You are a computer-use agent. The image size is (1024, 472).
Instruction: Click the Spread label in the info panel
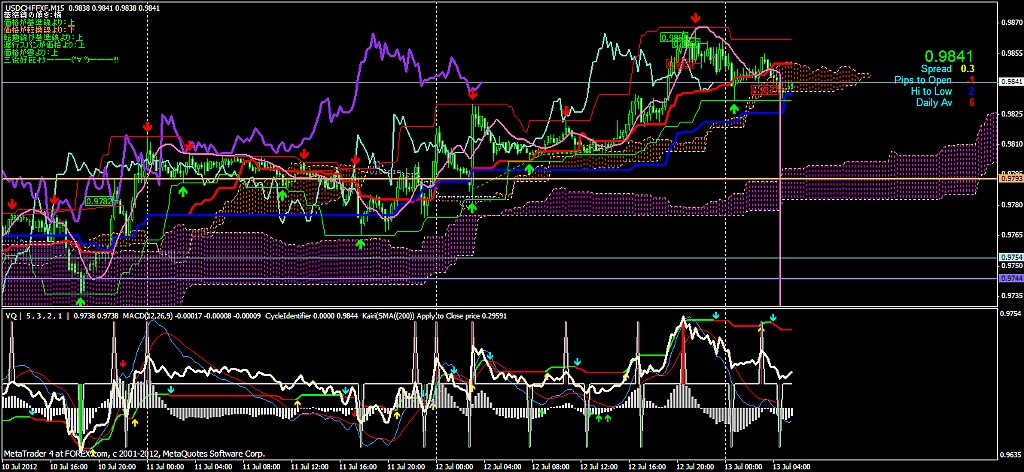[x=937, y=68]
